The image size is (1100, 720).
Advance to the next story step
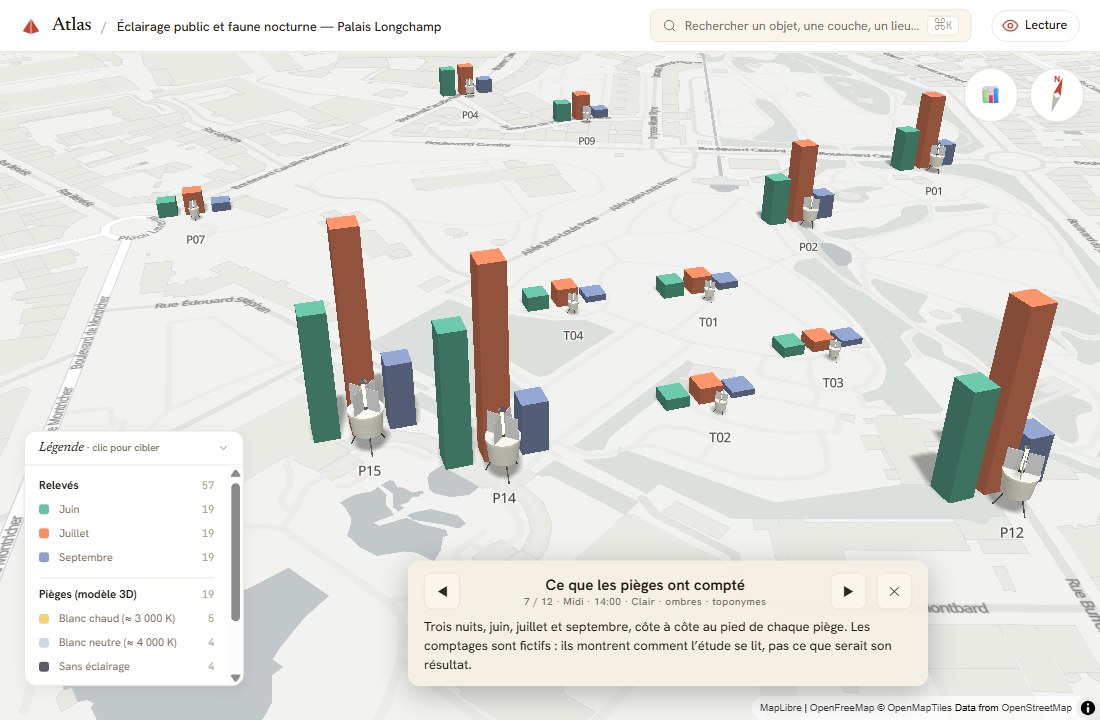coord(848,591)
